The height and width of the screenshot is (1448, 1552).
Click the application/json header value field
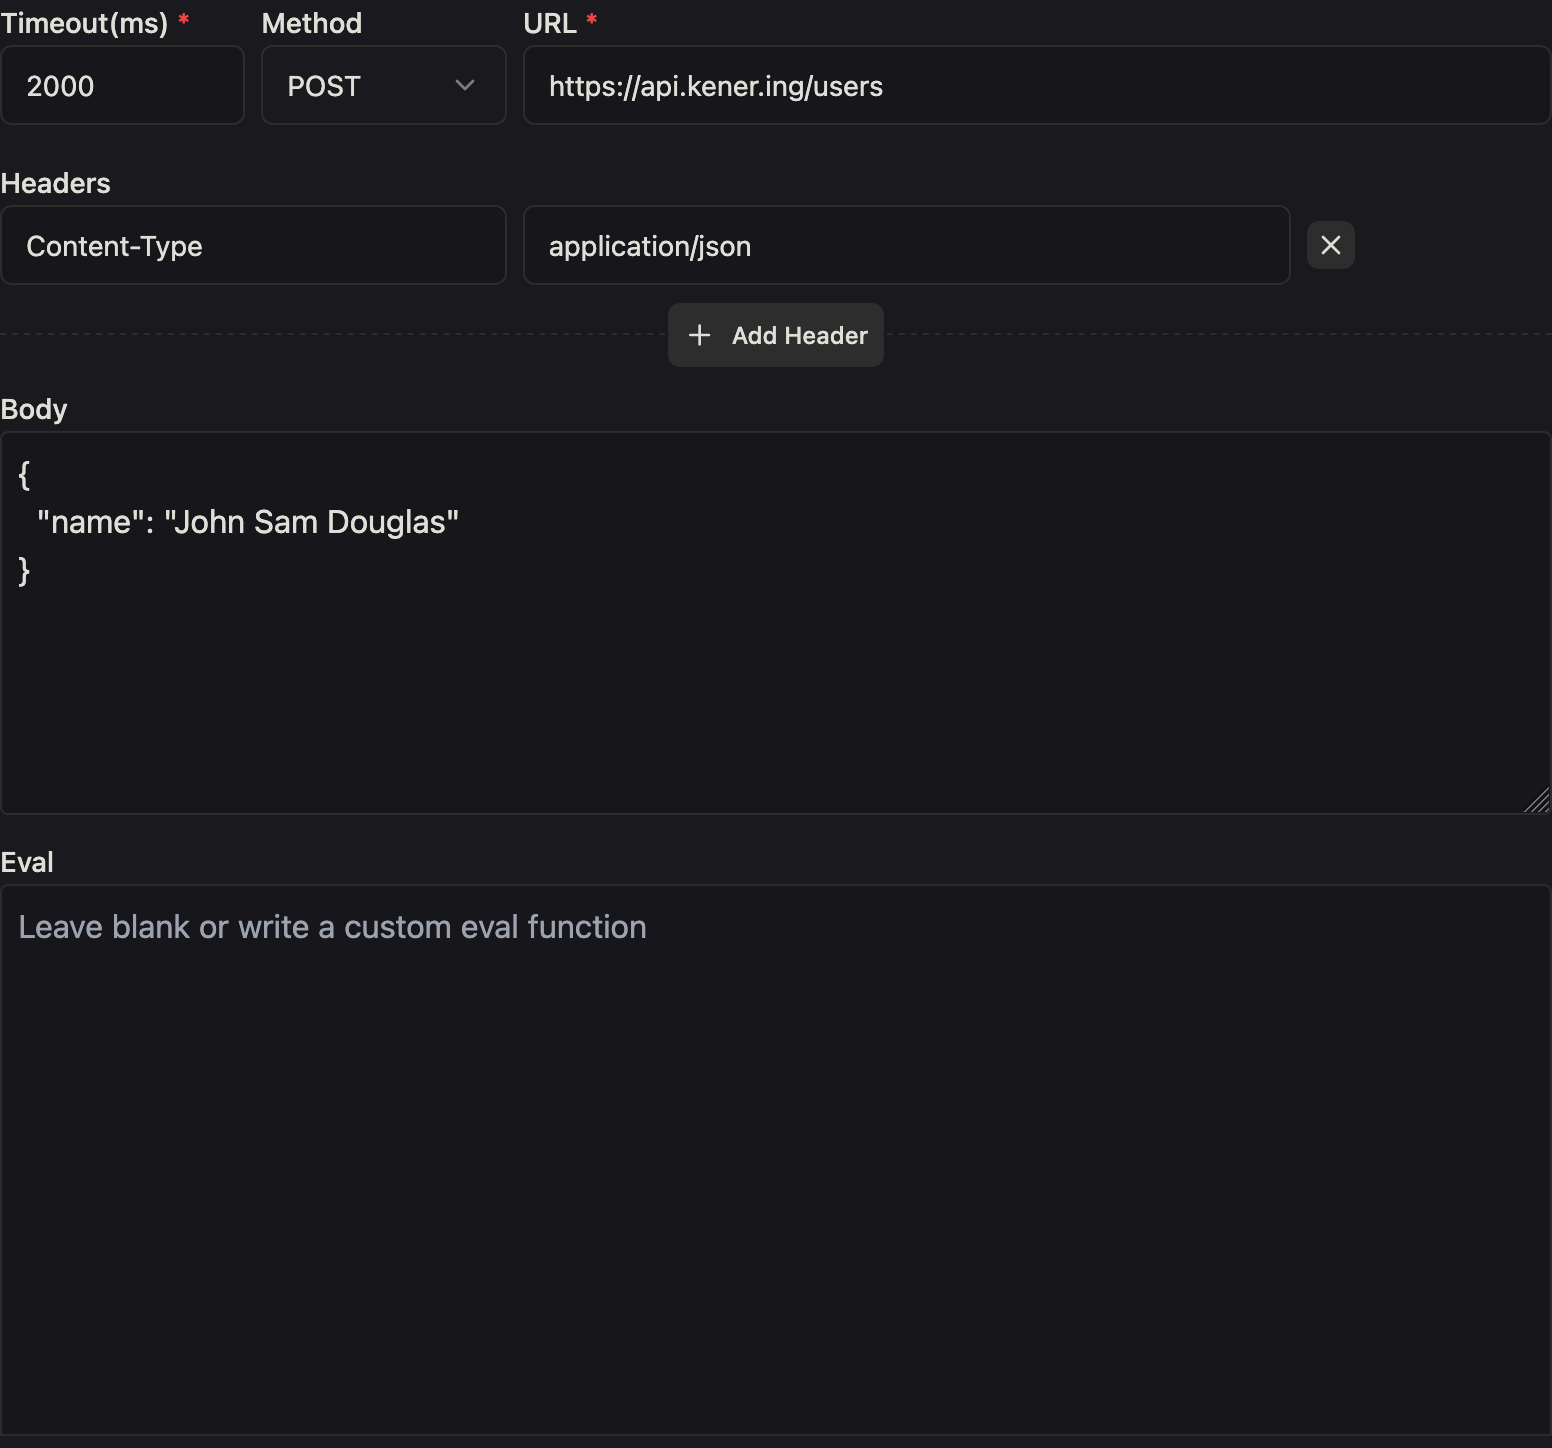906,246
